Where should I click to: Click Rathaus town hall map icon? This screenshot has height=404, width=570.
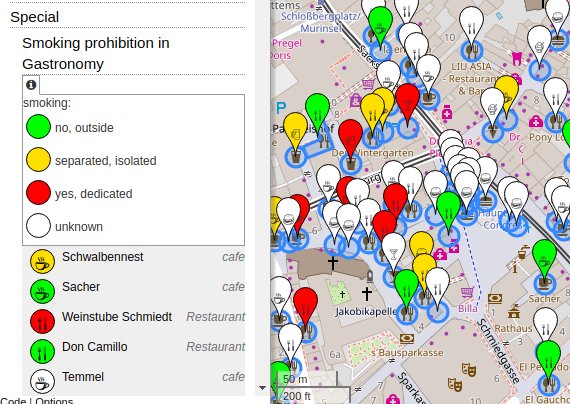514,312
